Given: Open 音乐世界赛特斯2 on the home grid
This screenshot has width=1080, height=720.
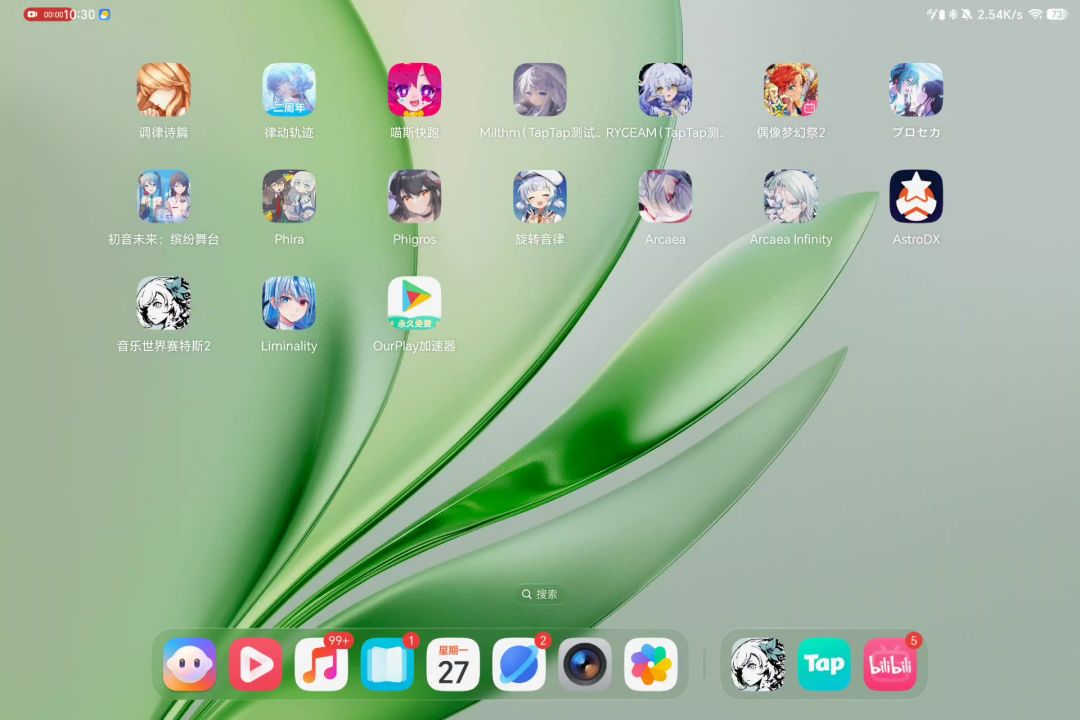Looking at the screenshot, I should pyautogui.click(x=163, y=303).
